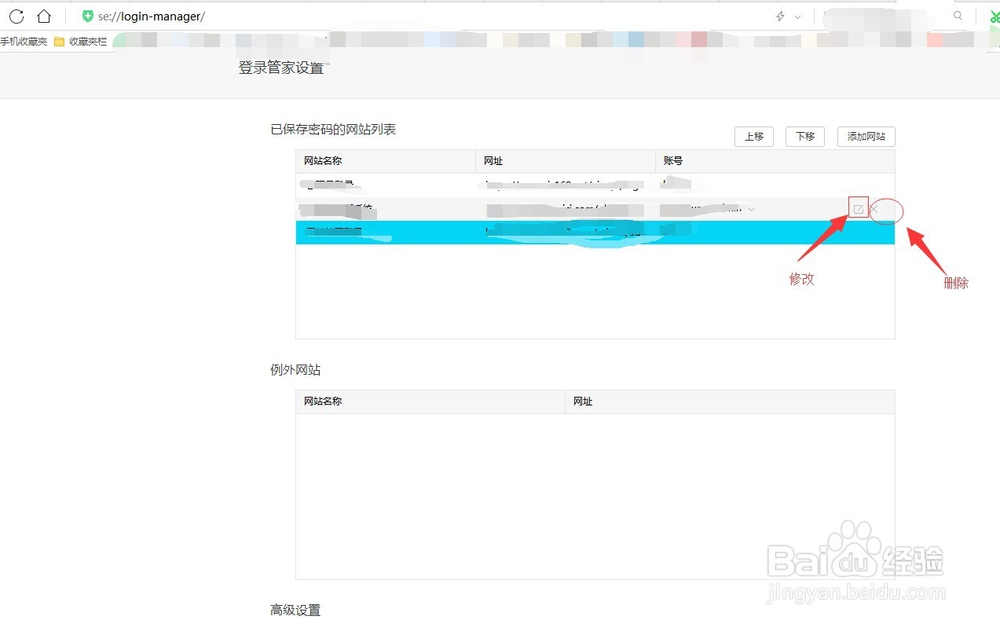Image resolution: width=1000 pixels, height=627 pixels.
Task: Click the lightning icon near the address bar
Action: tap(781, 16)
